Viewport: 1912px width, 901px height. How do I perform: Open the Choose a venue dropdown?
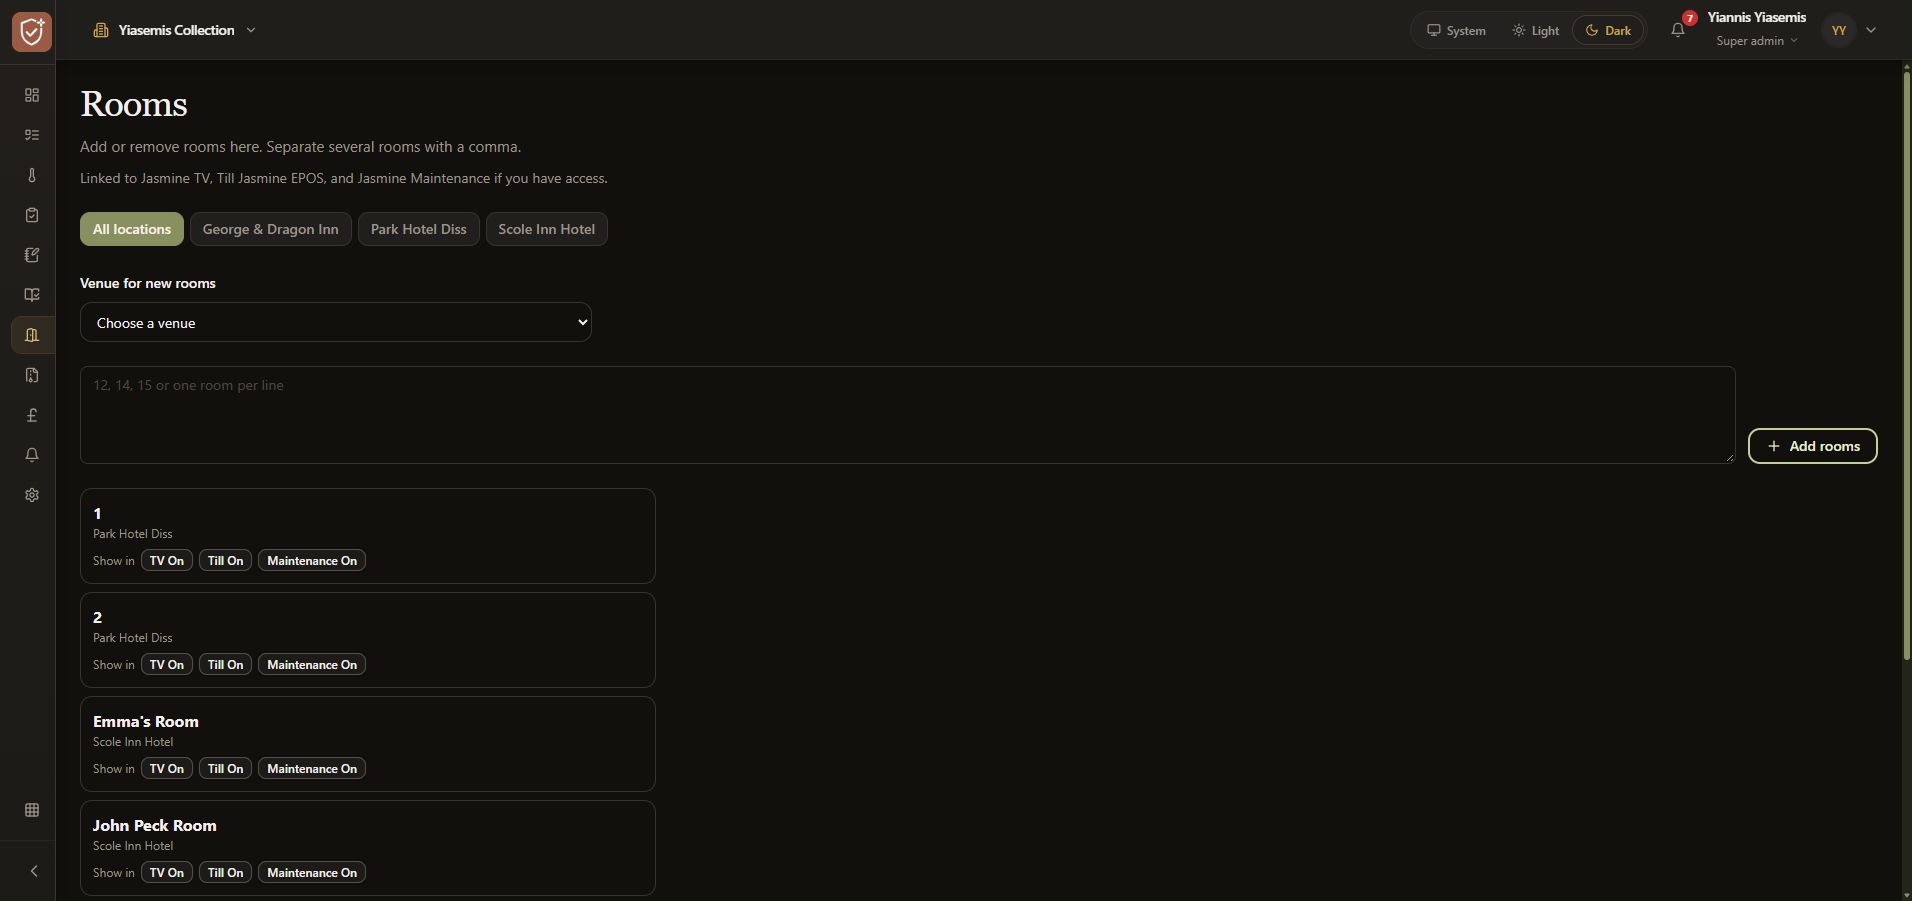coord(336,322)
